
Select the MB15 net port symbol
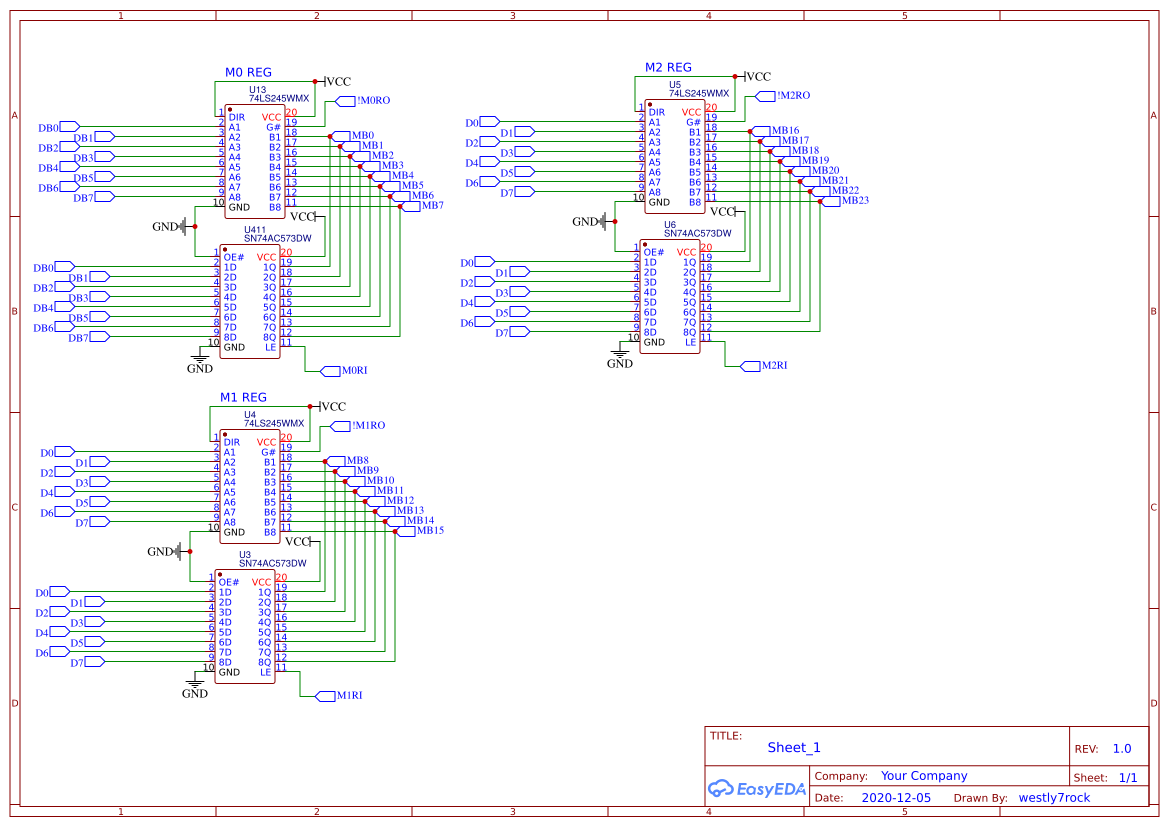coord(406,531)
